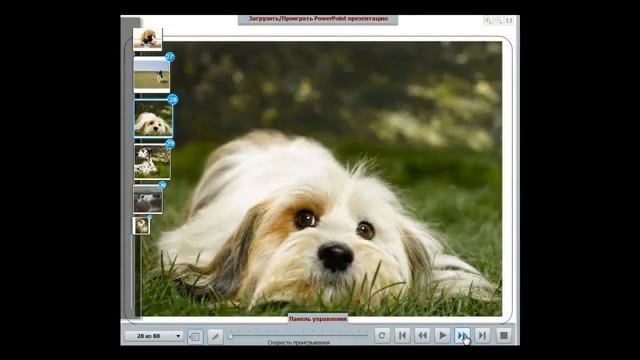Toggle the slide thumbnails panel icon

click(x=195, y=336)
